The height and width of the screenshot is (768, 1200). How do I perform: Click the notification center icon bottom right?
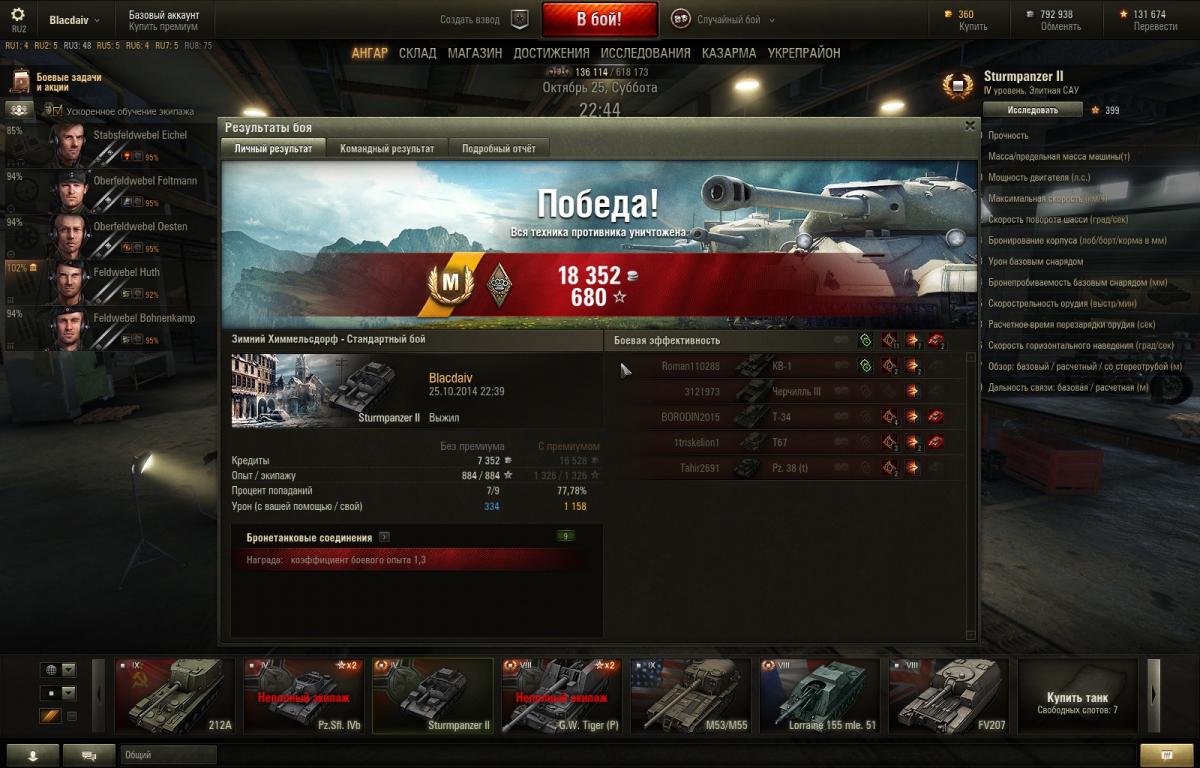pyautogui.click(x=1165, y=755)
